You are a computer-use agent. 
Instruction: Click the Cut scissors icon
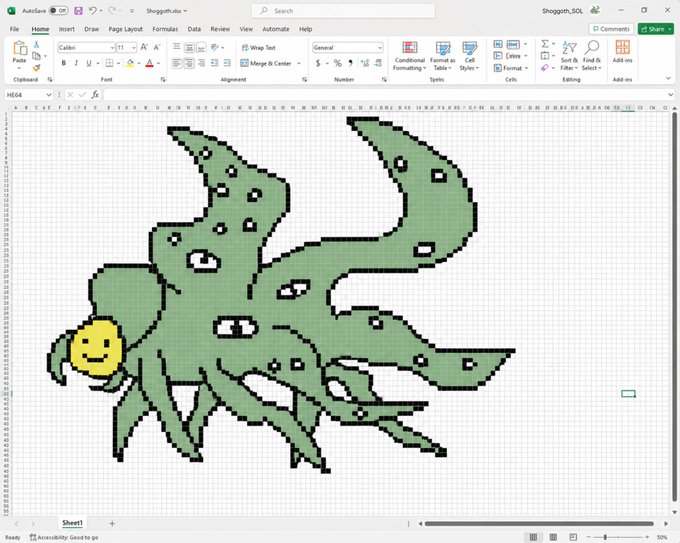36,45
